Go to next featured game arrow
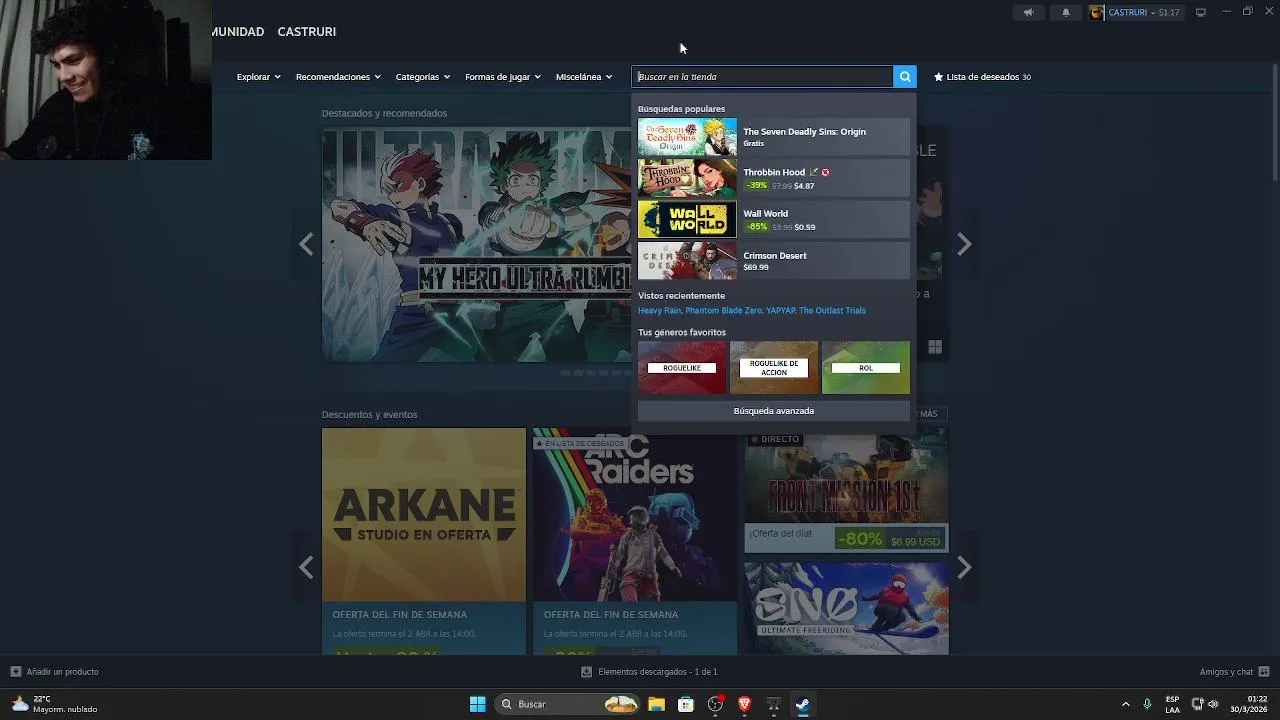 point(964,244)
